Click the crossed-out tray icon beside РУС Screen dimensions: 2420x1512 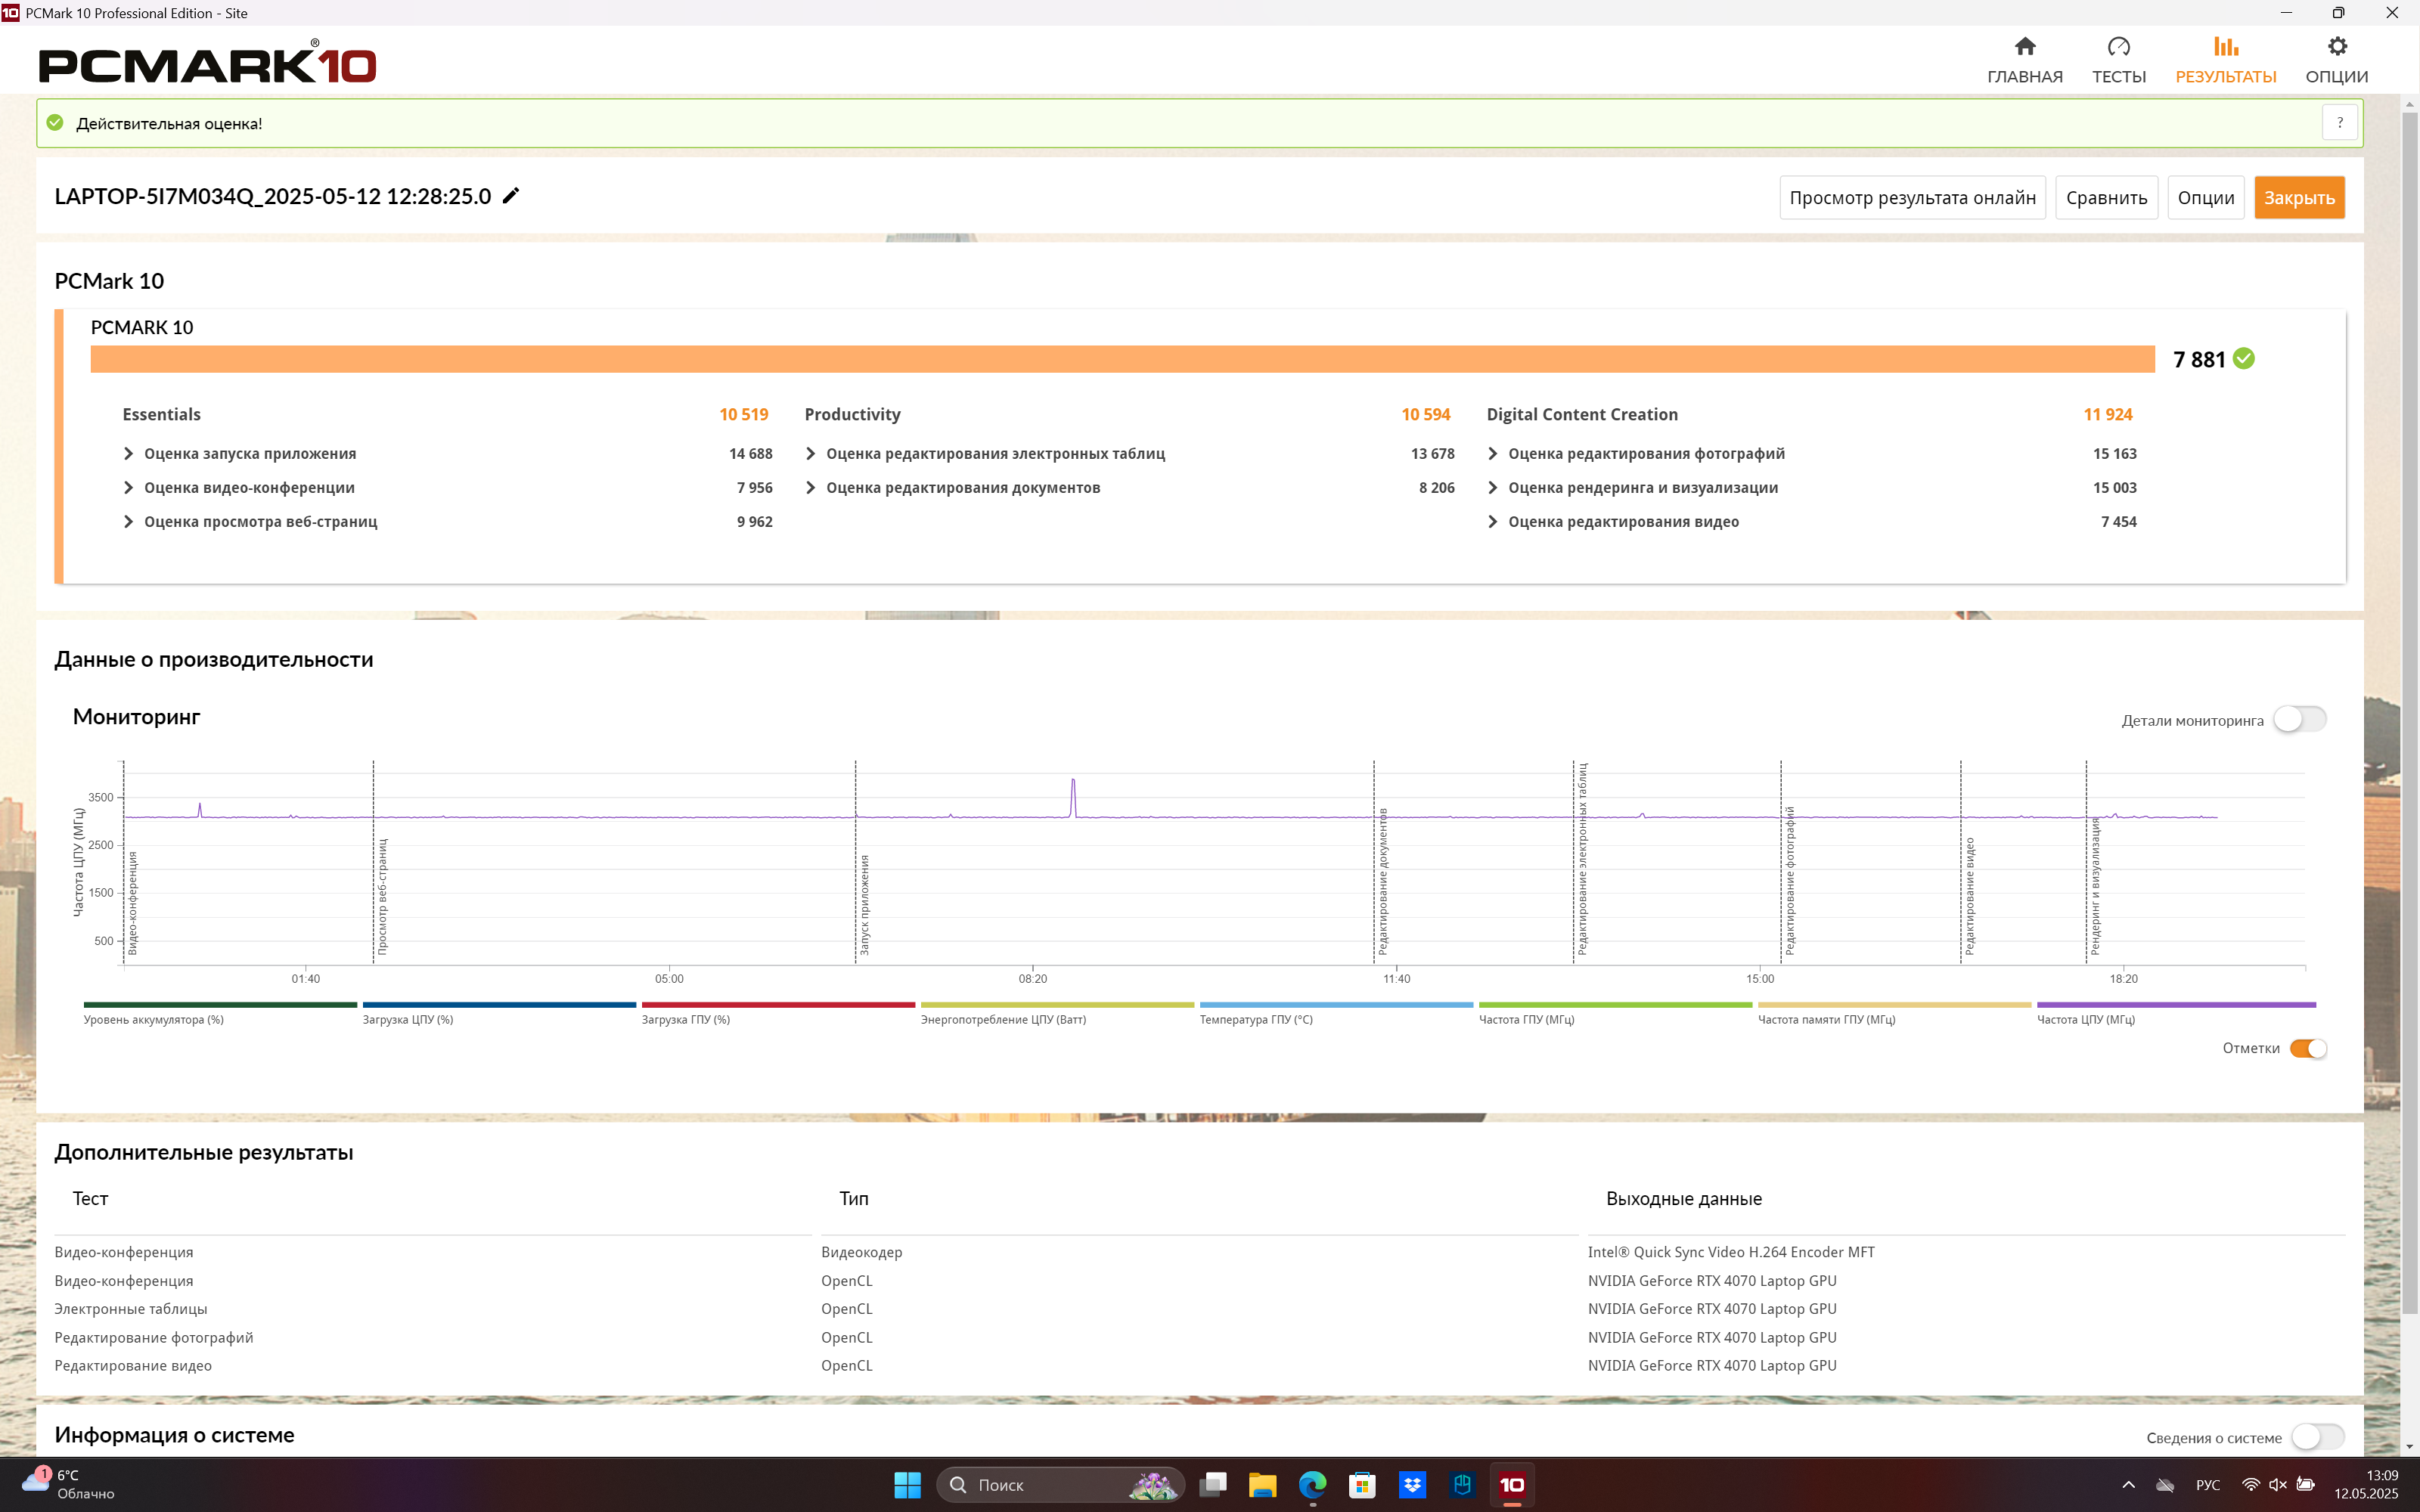tap(2165, 1485)
